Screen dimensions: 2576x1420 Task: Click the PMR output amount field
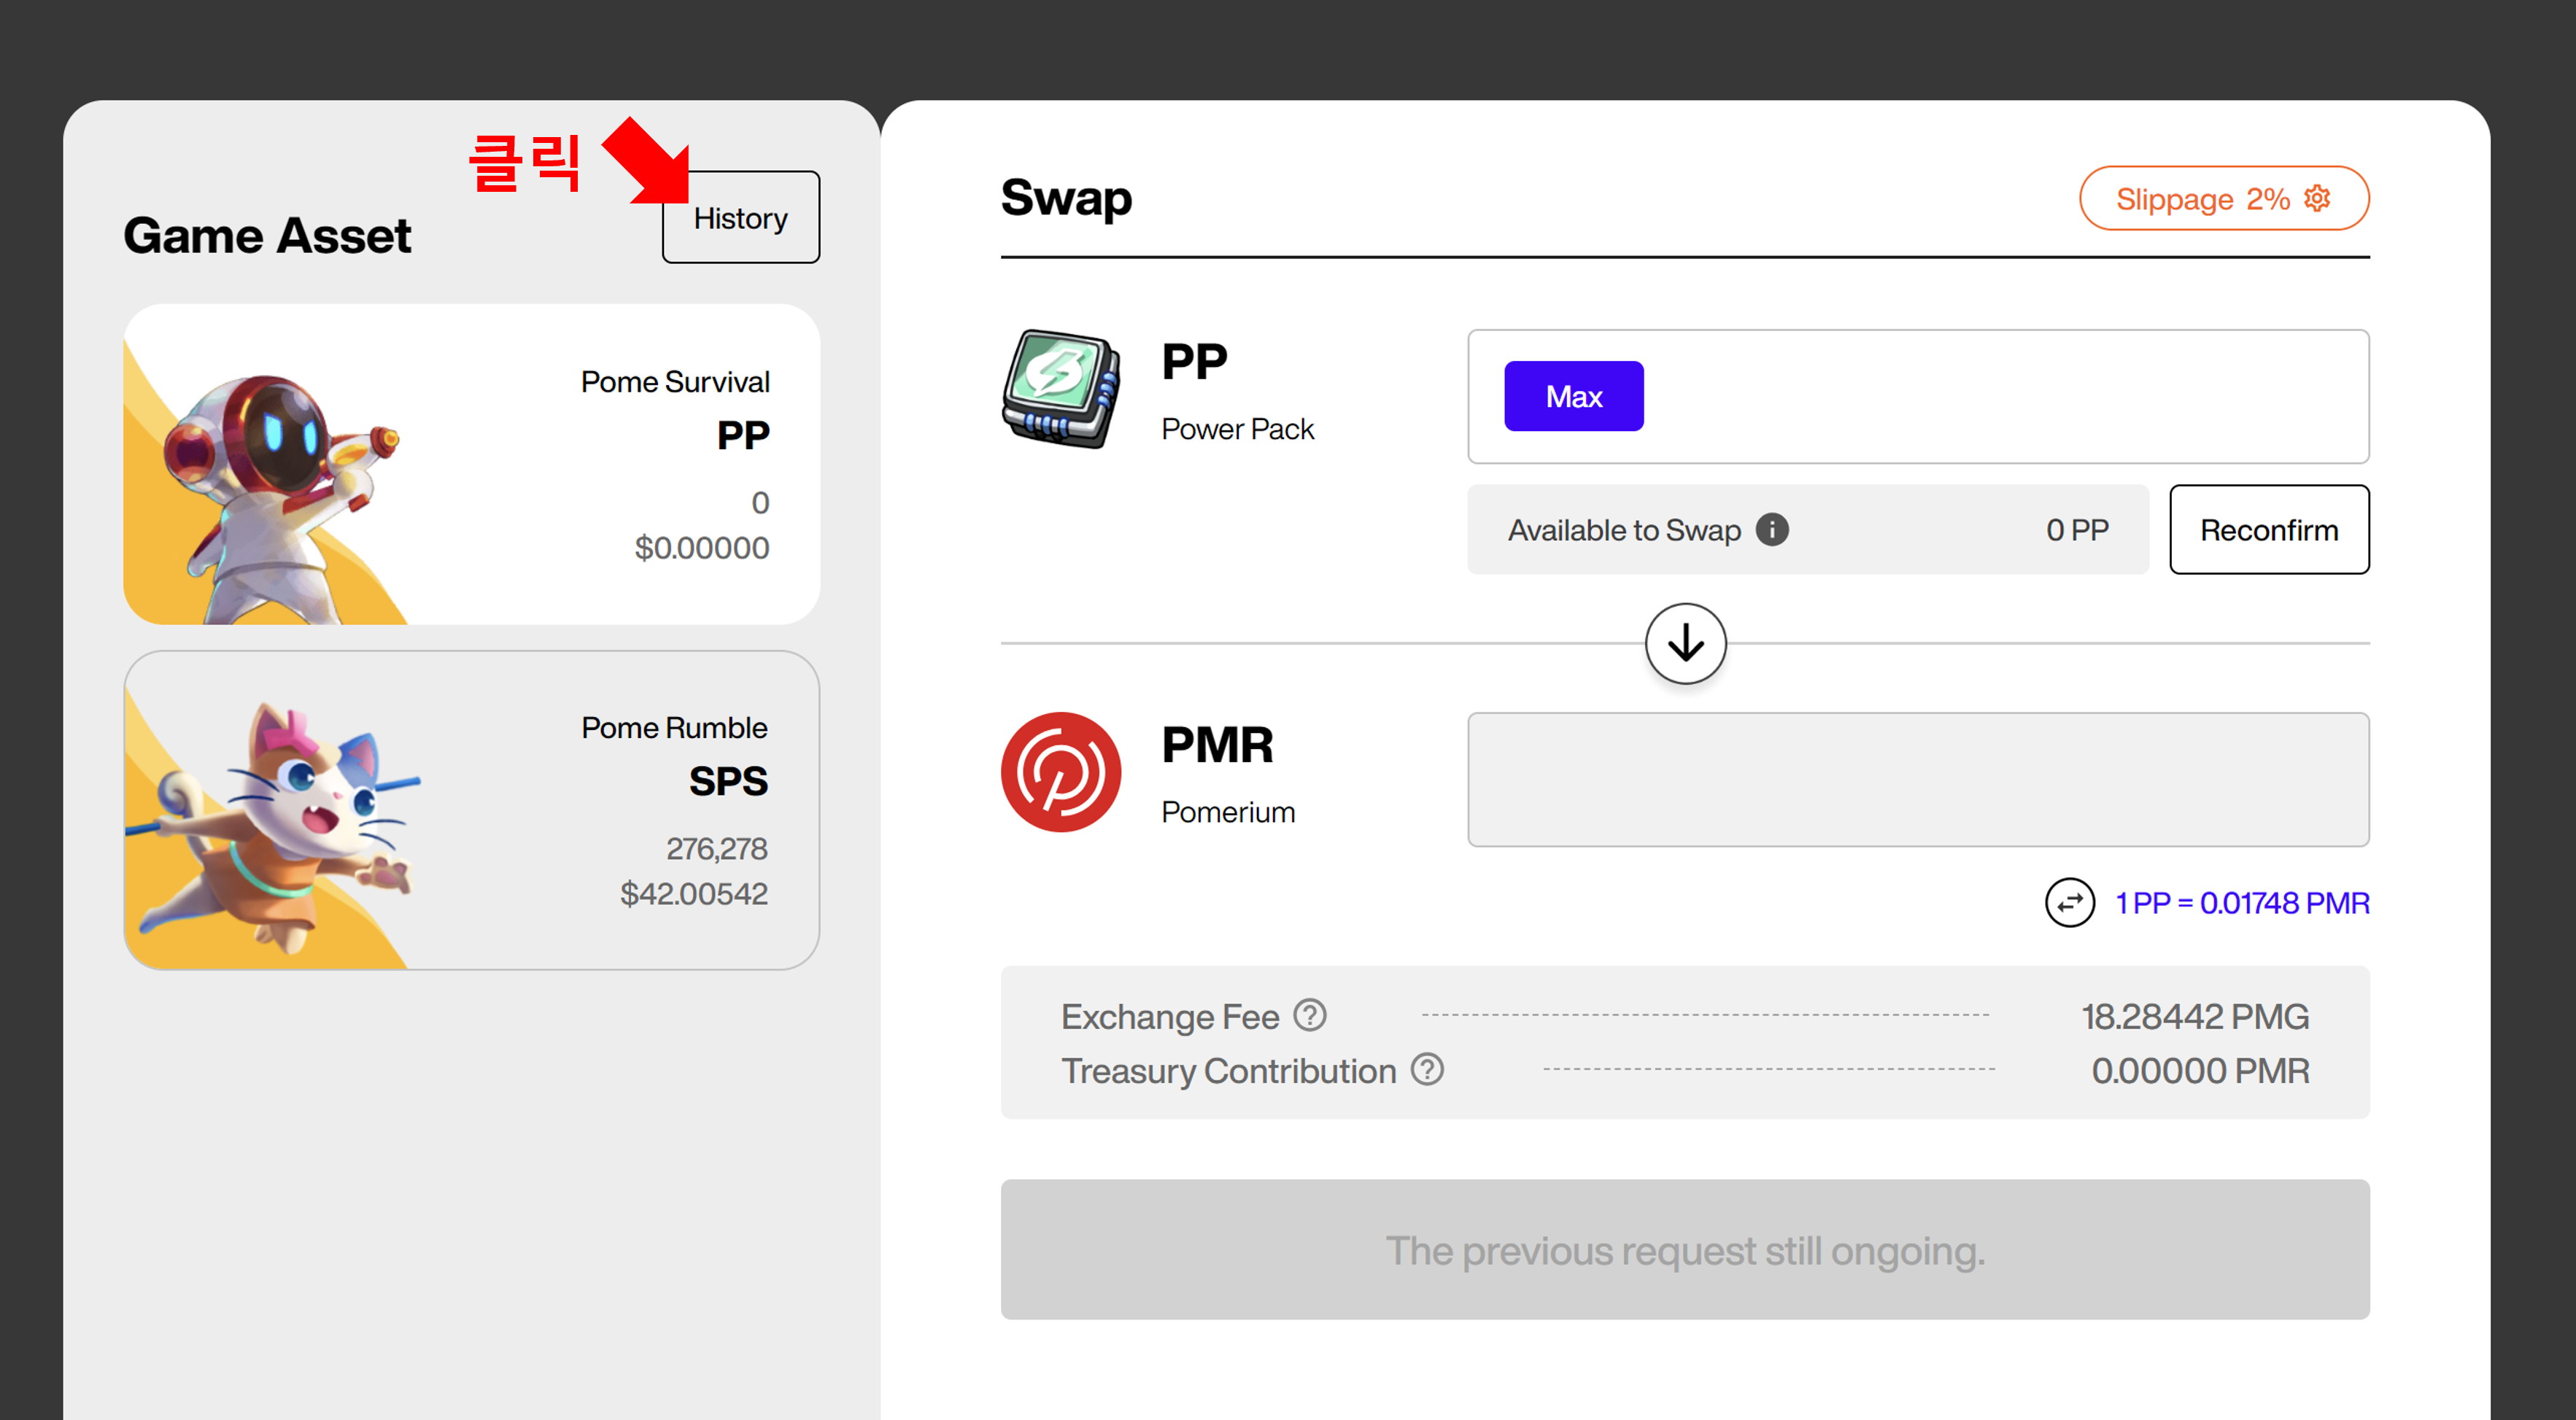1917,779
